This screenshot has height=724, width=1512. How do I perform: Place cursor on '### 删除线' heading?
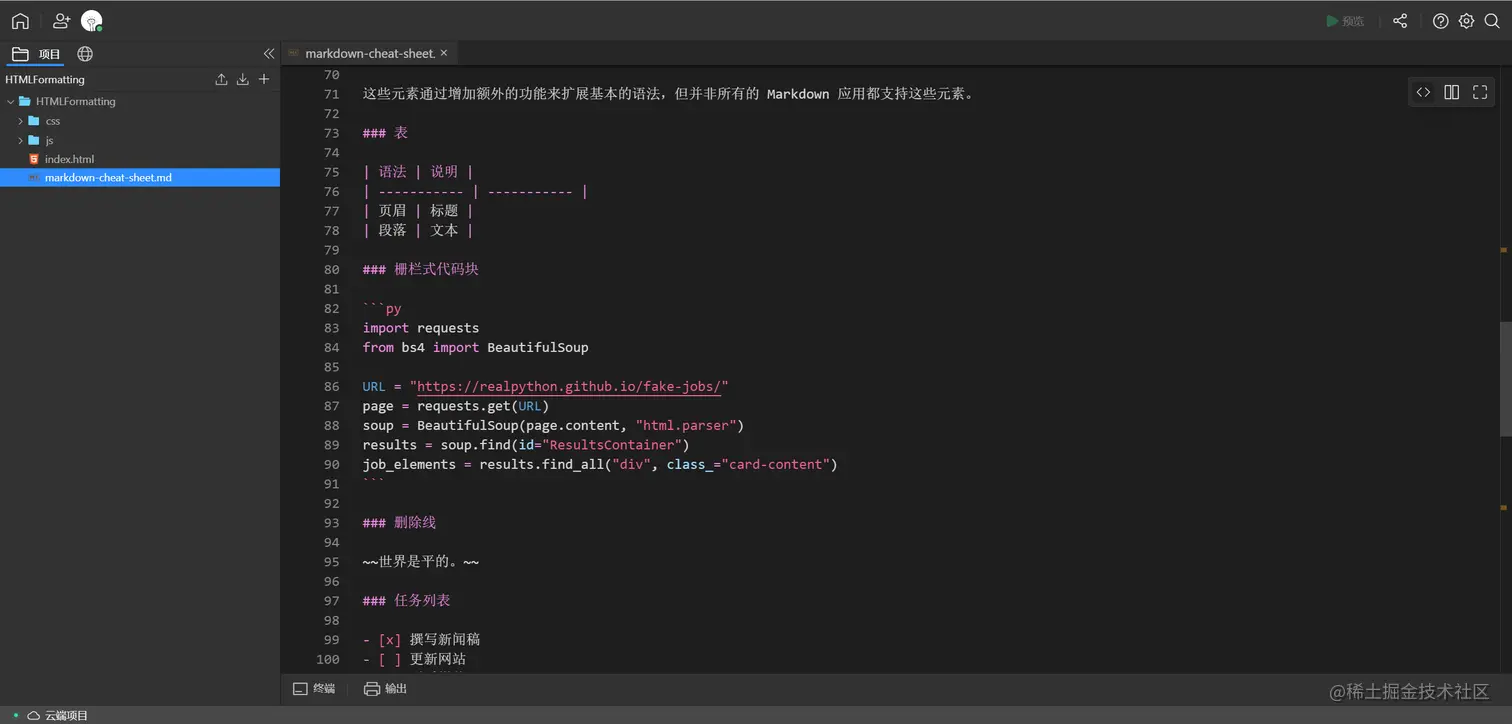click(399, 523)
